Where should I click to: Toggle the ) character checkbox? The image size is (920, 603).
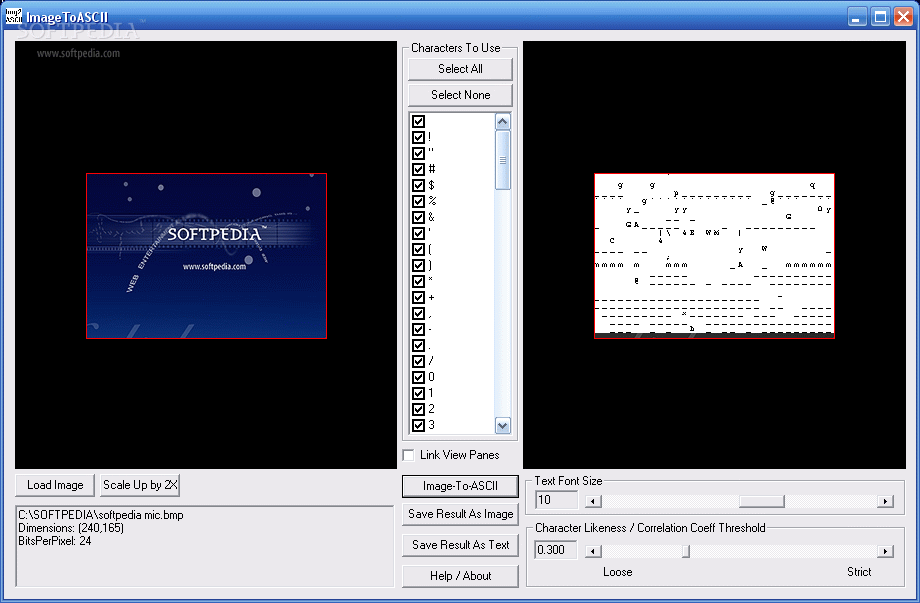(x=418, y=265)
